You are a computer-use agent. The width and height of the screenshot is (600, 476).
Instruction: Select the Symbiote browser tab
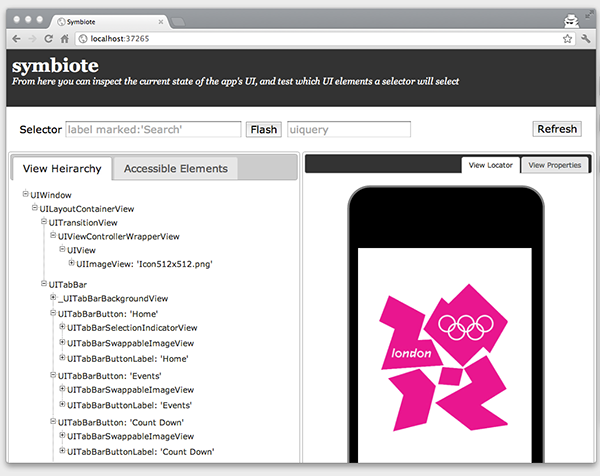tap(107, 22)
